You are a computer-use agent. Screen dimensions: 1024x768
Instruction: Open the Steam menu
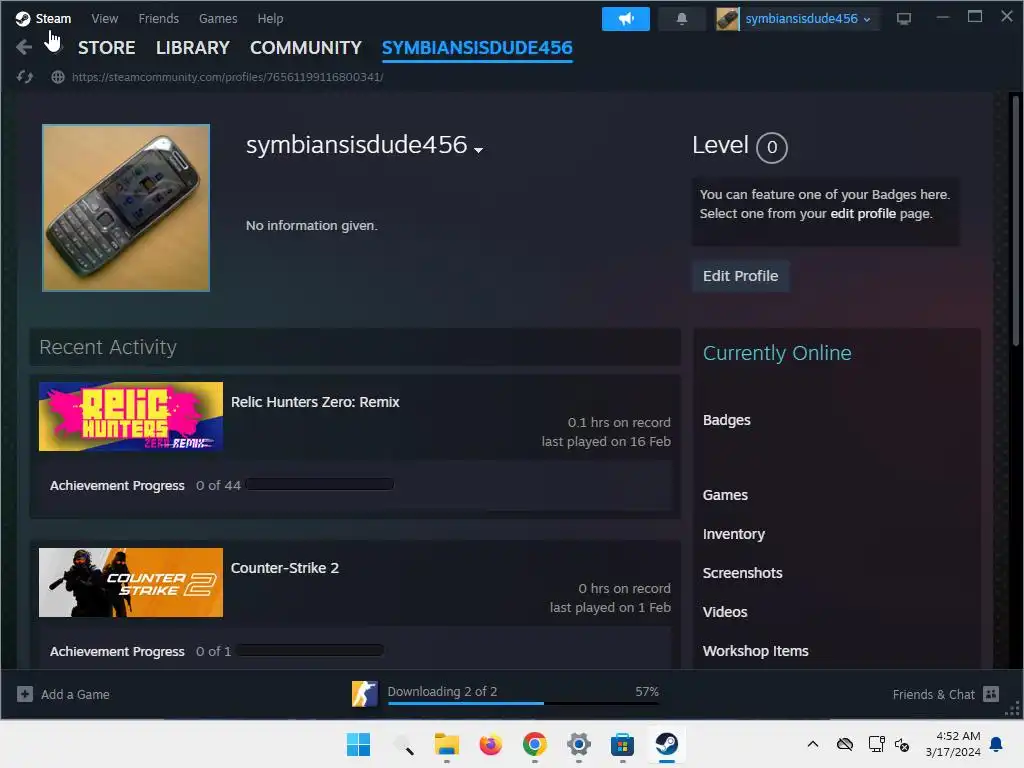click(x=53, y=19)
